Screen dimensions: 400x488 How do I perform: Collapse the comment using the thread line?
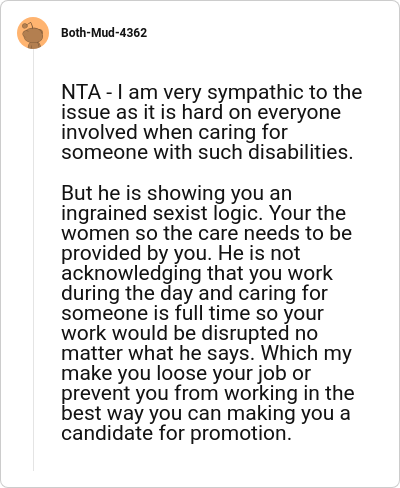33,260
